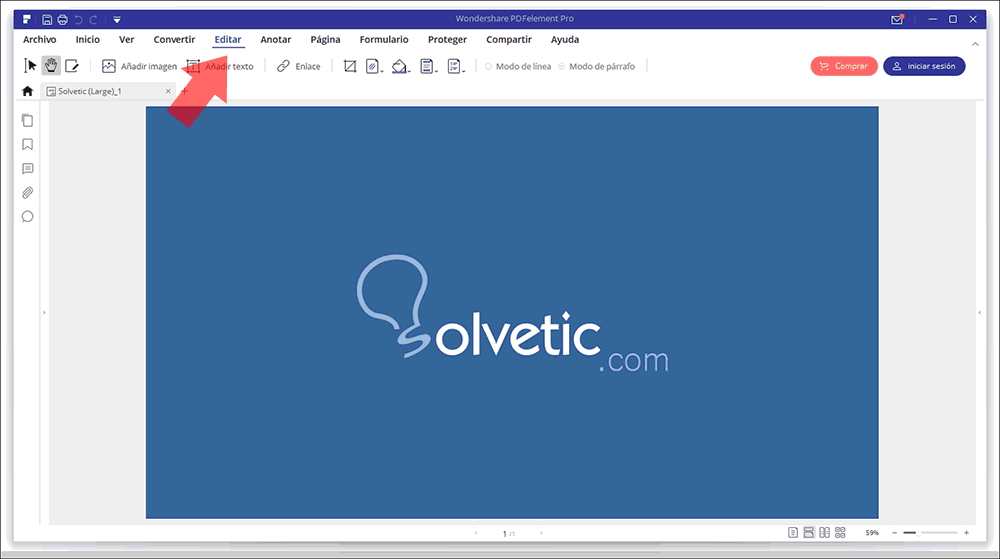Open the Header and footer dropdown
The image size is (1000, 559).
429,66
